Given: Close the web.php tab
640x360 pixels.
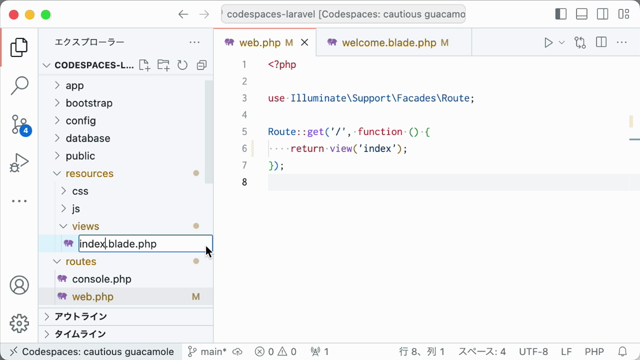Looking at the screenshot, I should (x=304, y=43).
